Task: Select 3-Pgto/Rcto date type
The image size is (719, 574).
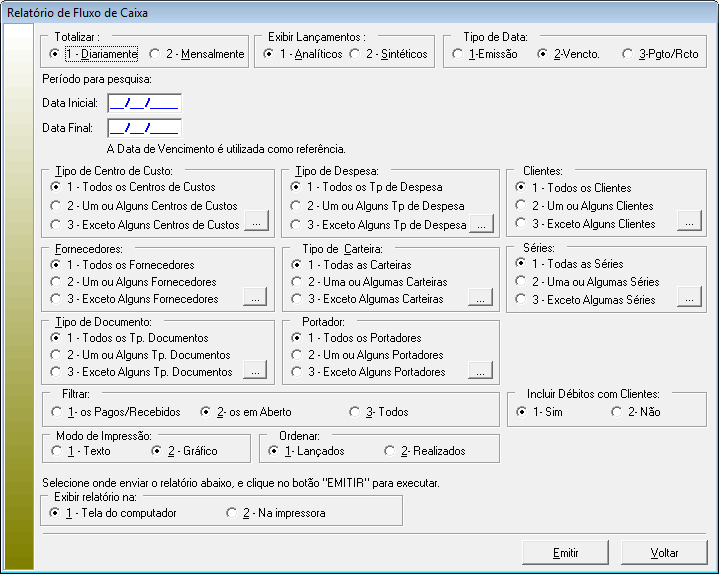Action: tap(628, 54)
